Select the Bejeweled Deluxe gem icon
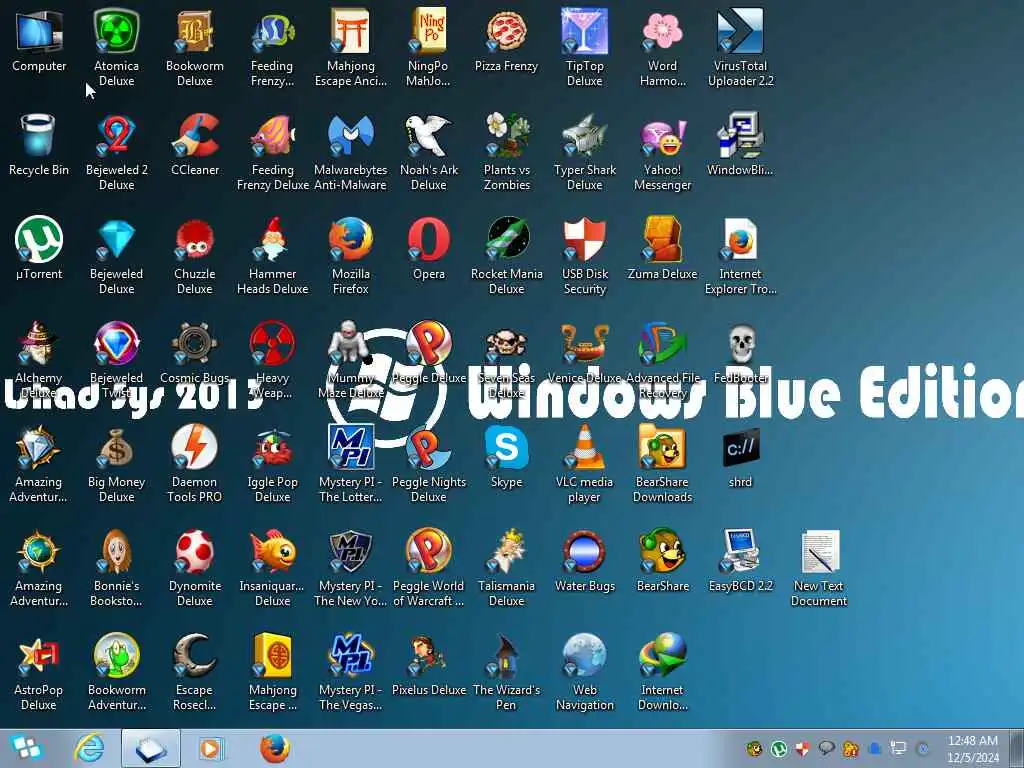The height and width of the screenshot is (768, 1024). pos(116,255)
